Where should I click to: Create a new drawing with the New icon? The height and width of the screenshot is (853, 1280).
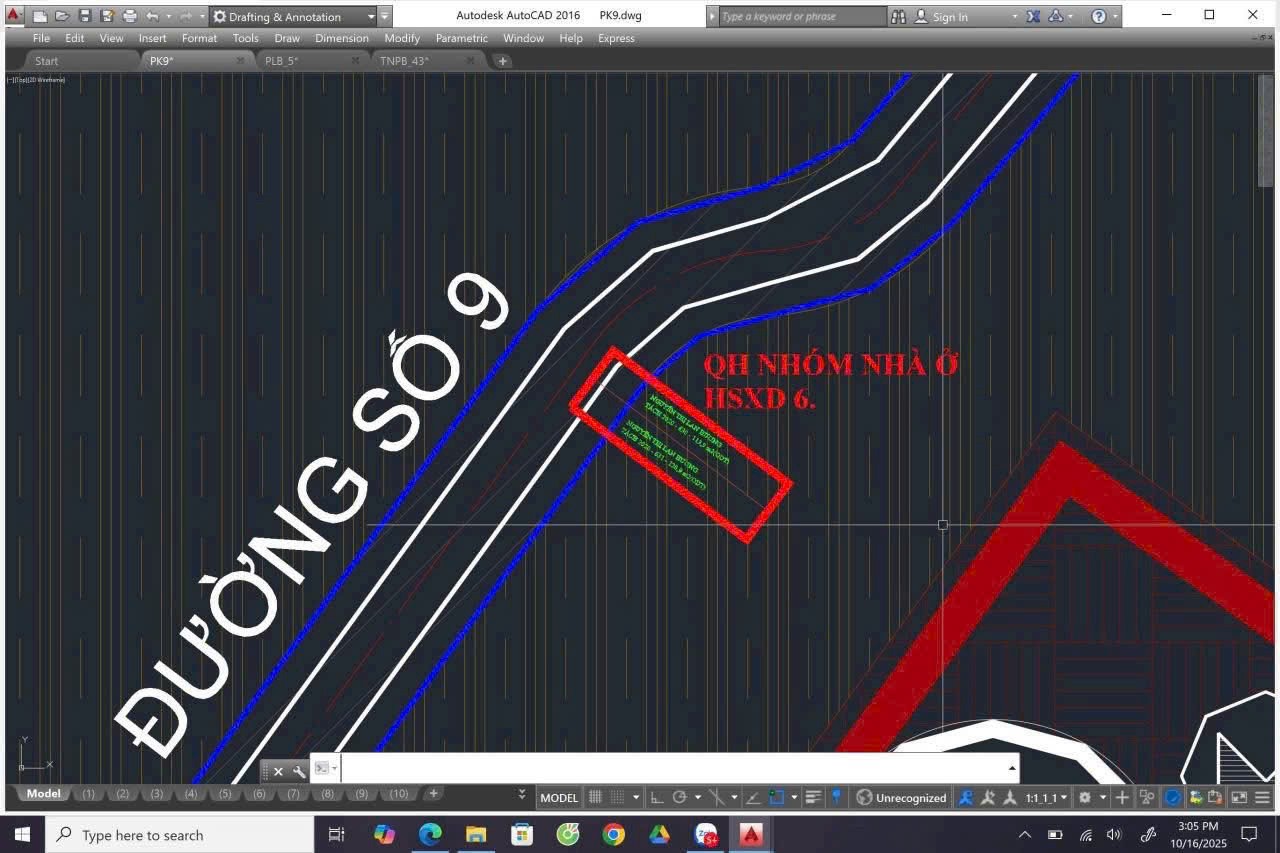(x=38, y=15)
